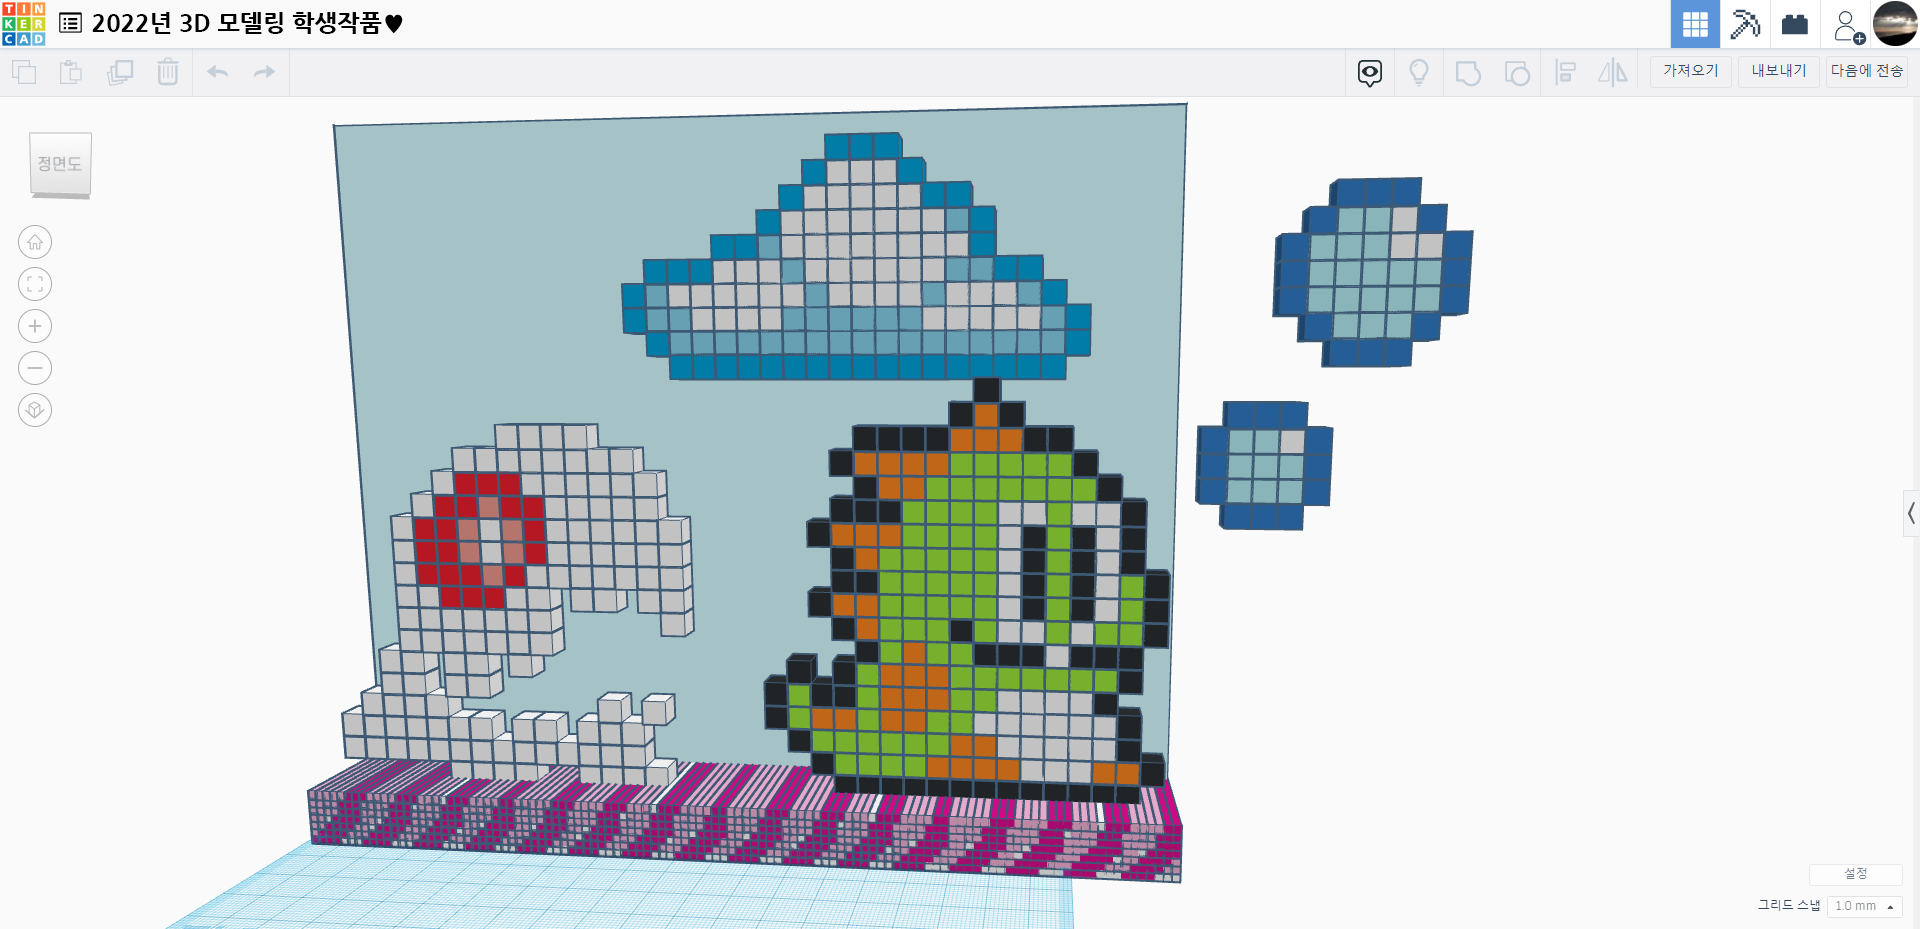Open the 설정 settings button
The height and width of the screenshot is (929, 1920).
[x=1855, y=874]
